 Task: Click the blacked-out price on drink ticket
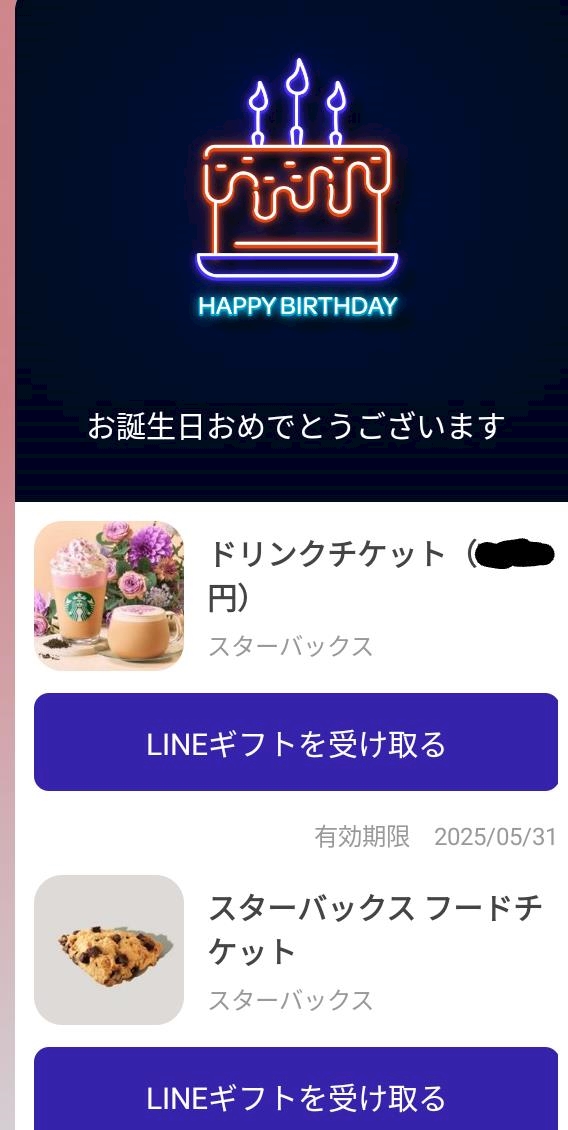pyautogui.click(x=516, y=554)
